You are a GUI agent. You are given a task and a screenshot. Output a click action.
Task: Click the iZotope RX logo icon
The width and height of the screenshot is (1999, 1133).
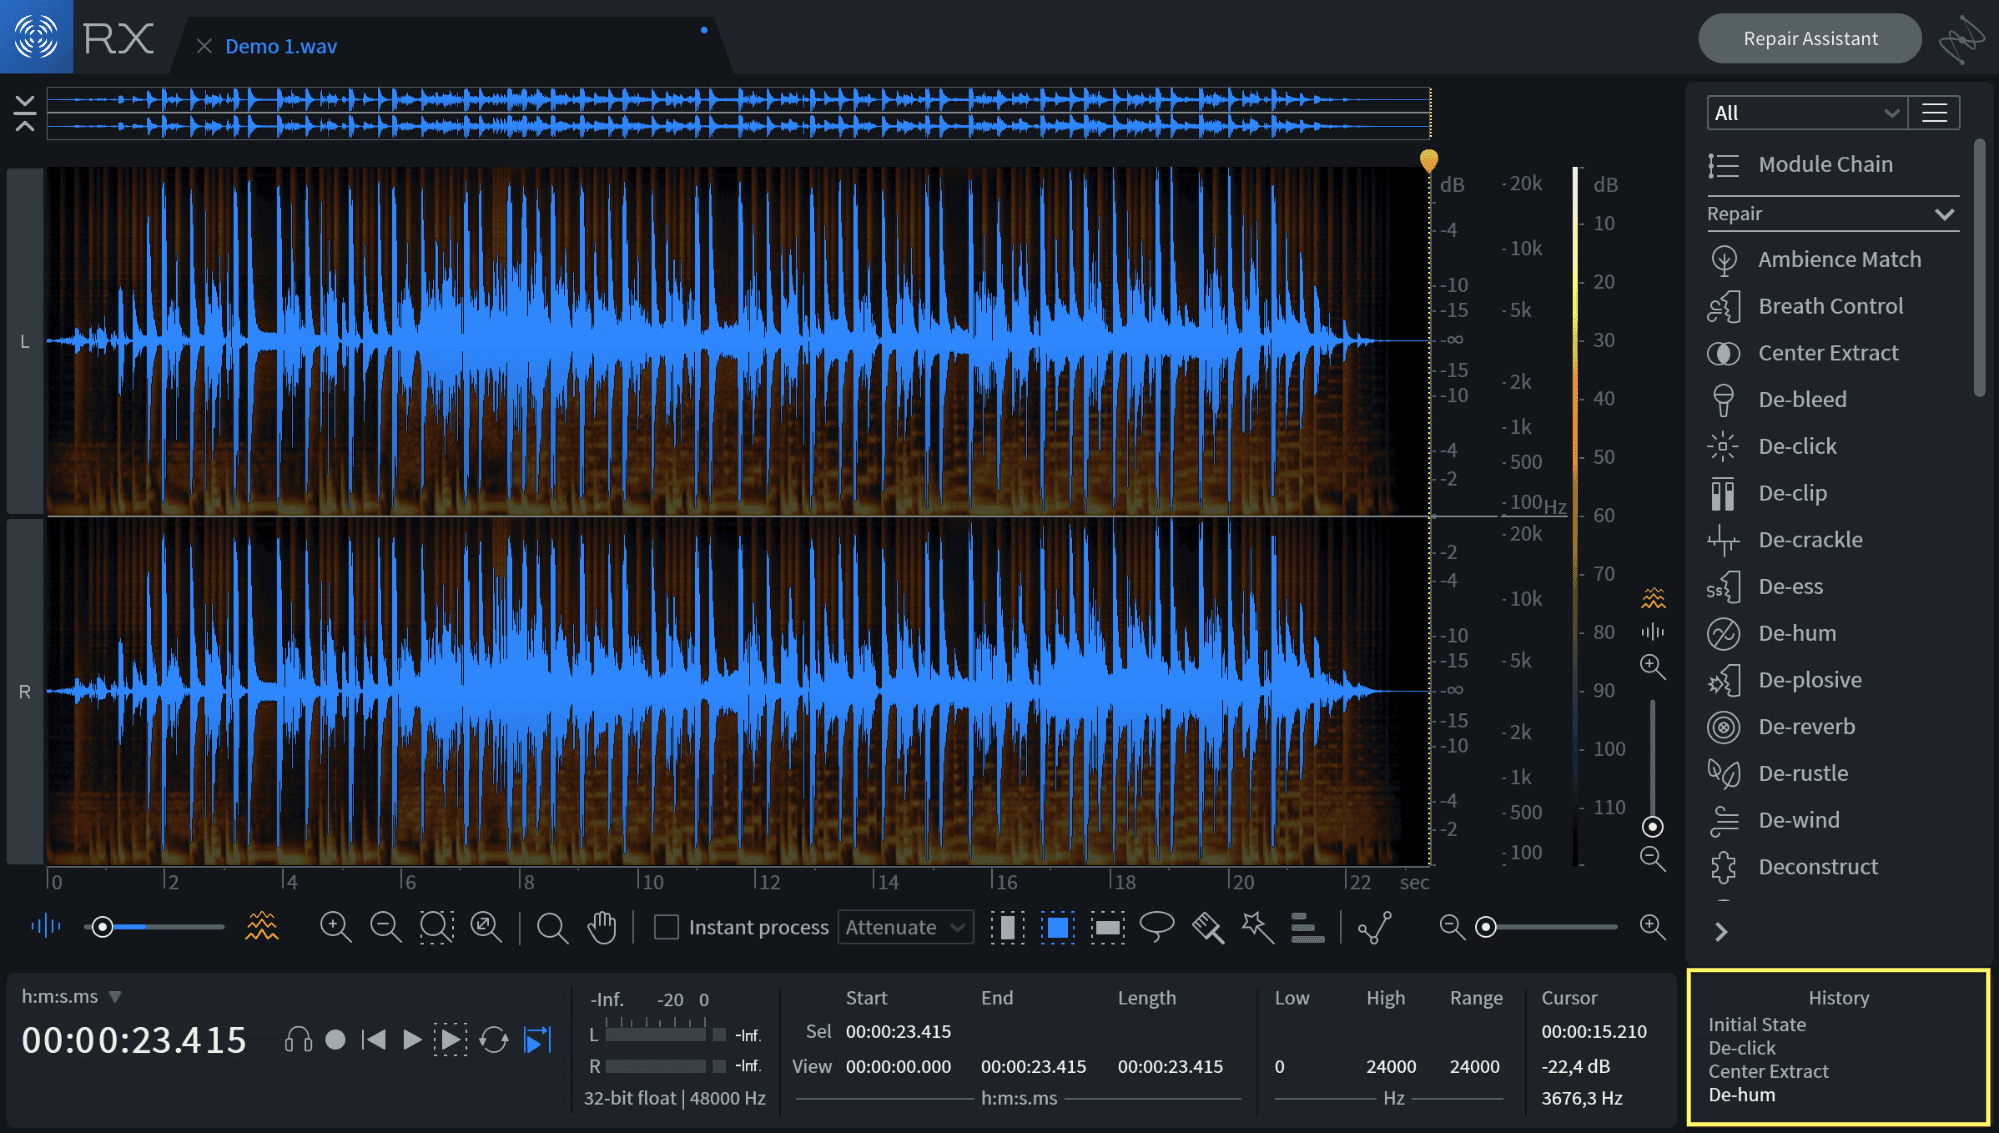(x=36, y=37)
